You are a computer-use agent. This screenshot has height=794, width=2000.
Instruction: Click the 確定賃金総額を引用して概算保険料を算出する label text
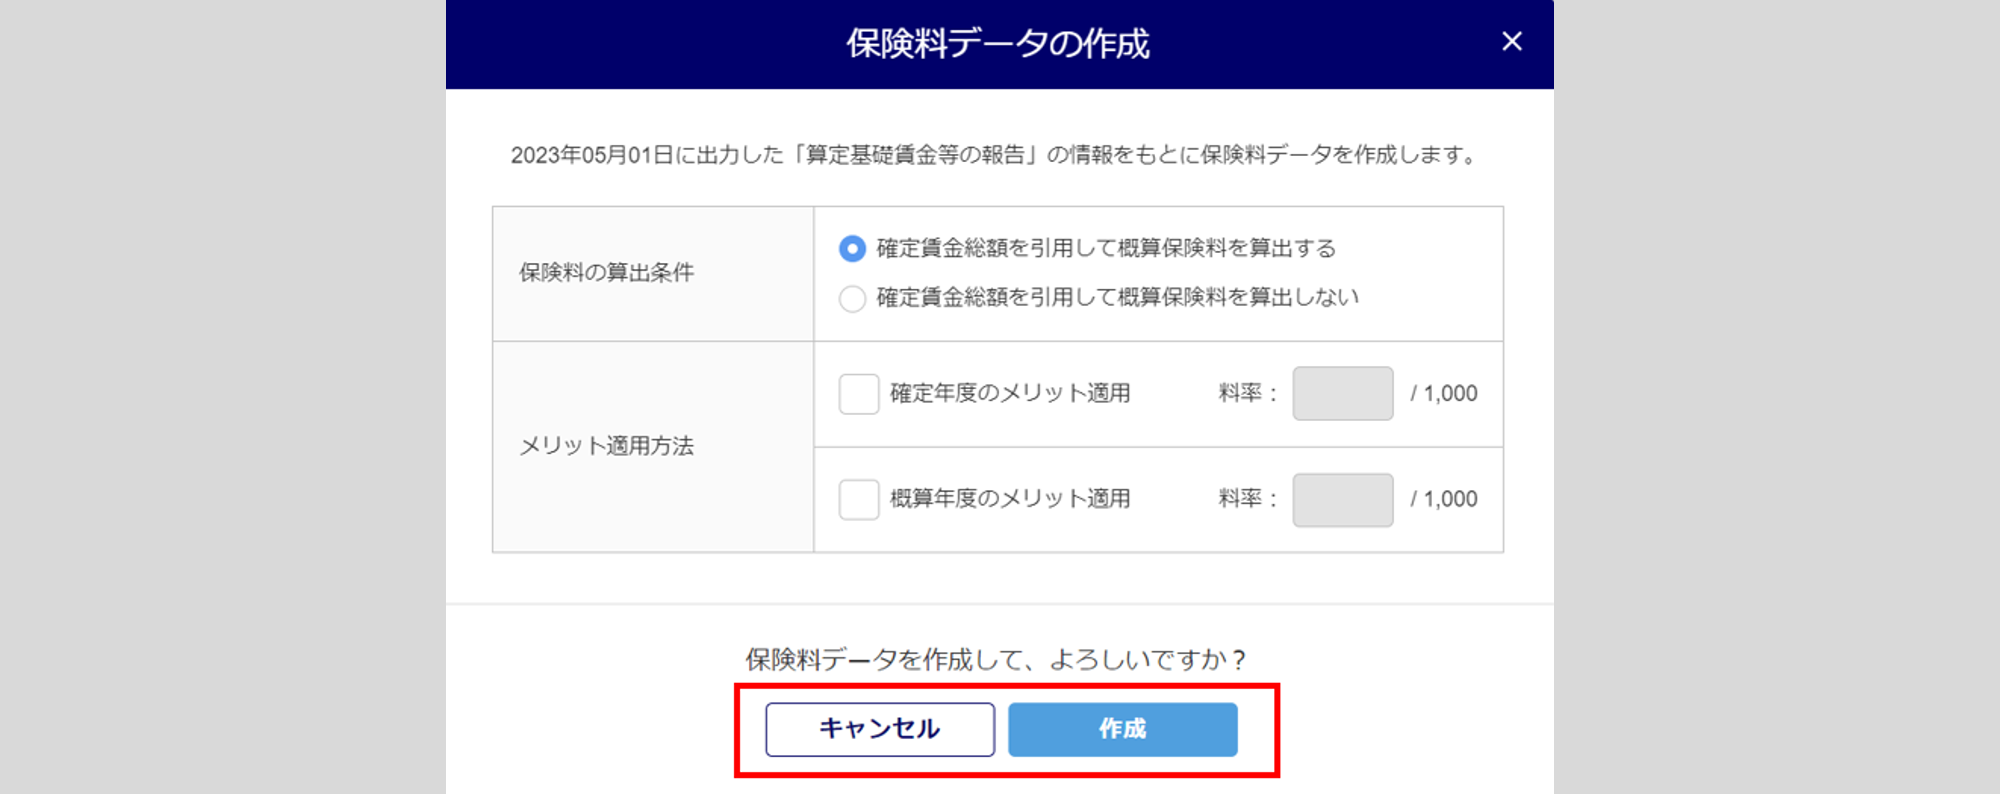click(1106, 248)
